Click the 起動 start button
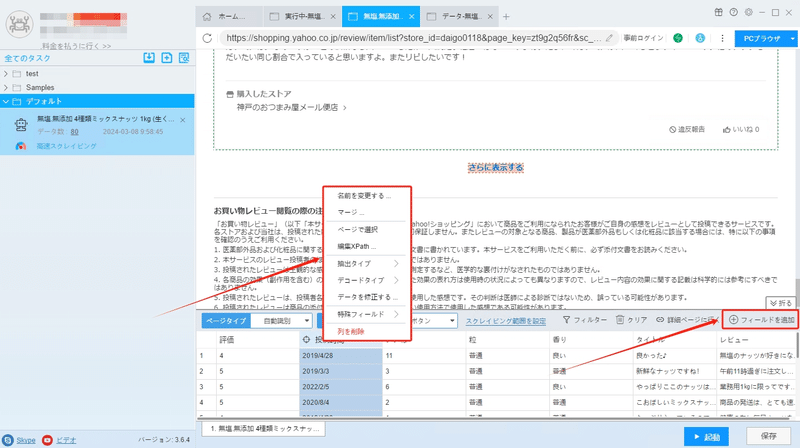The image size is (800, 448). (x=706, y=437)
